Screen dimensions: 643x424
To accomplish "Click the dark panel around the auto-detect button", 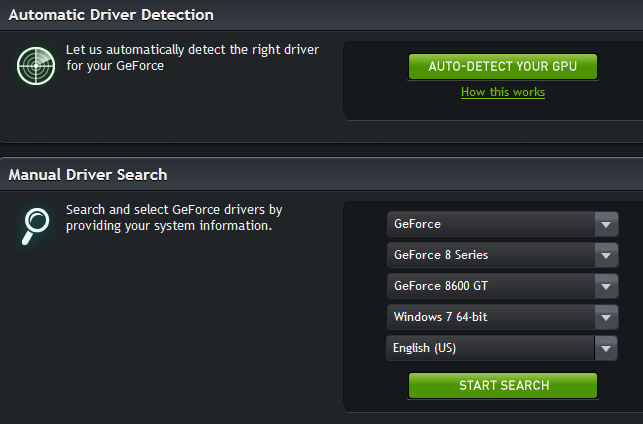I will (493, 81).
